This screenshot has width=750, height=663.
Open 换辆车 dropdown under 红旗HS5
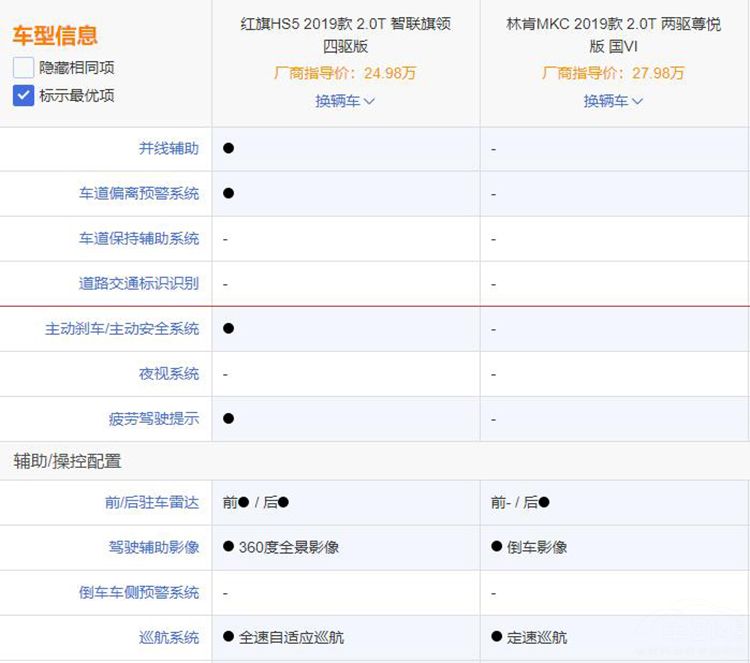pos(345,101)
